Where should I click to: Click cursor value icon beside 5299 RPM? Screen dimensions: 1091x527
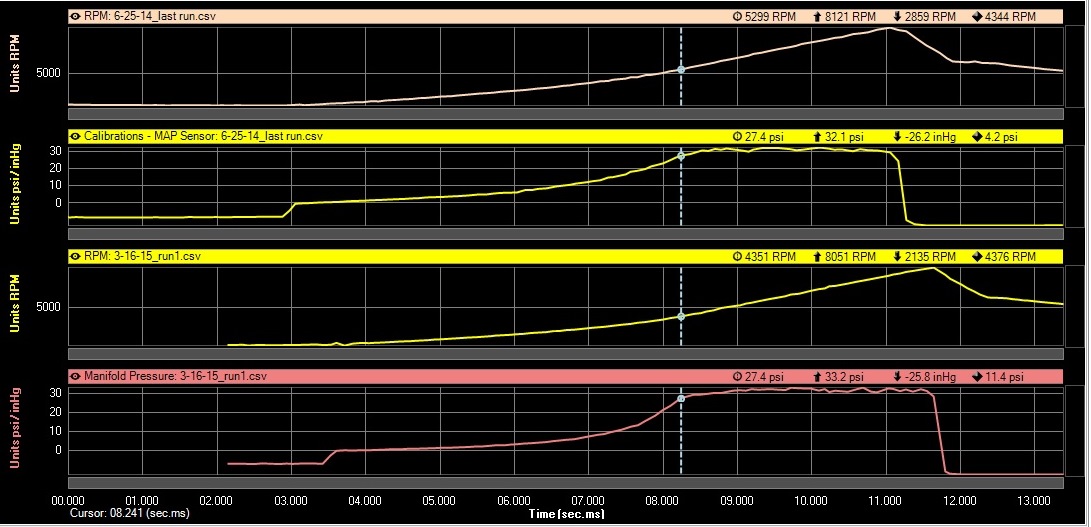click(x=737, y=17)
